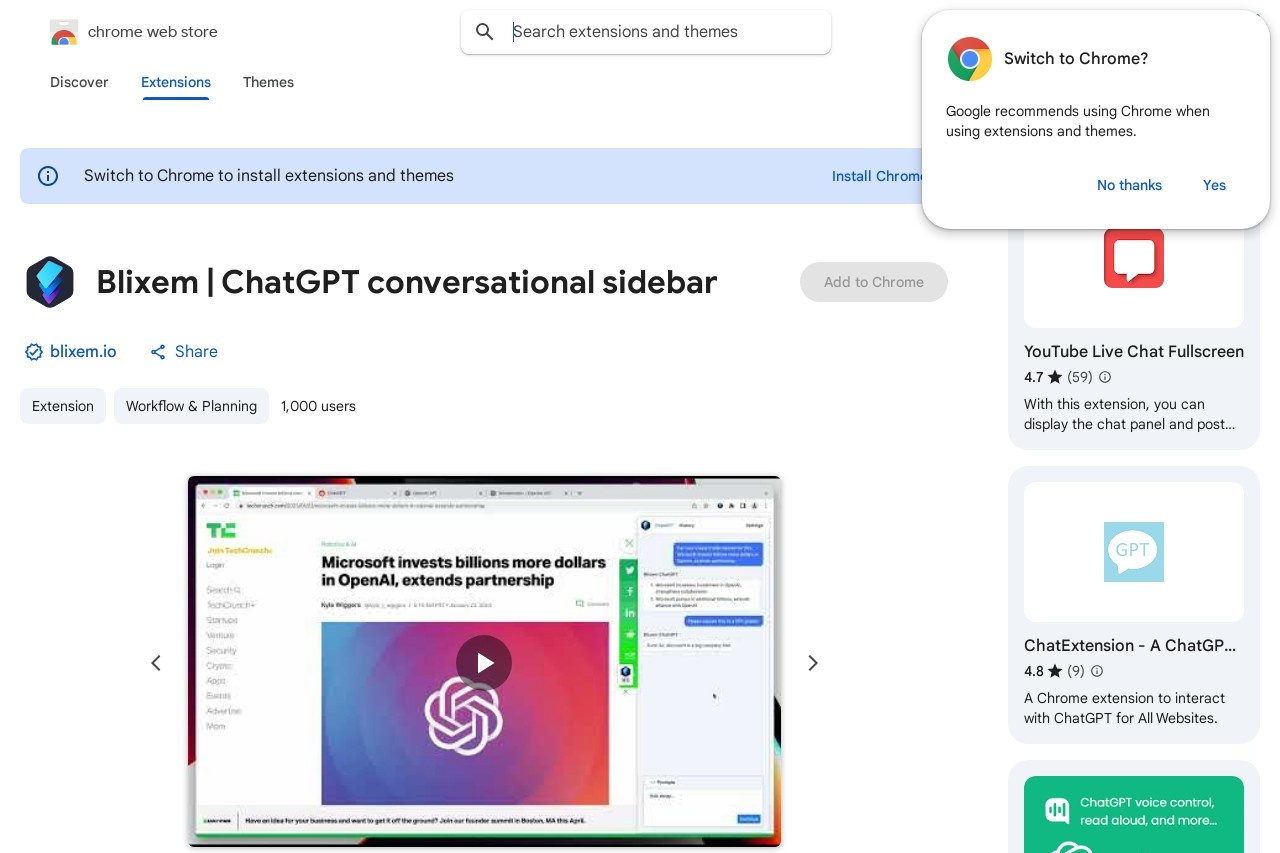Screen dimensions: 1280x853
Task: Click the 'Switch to Chrome?' popup heading
Action: 1076,59
